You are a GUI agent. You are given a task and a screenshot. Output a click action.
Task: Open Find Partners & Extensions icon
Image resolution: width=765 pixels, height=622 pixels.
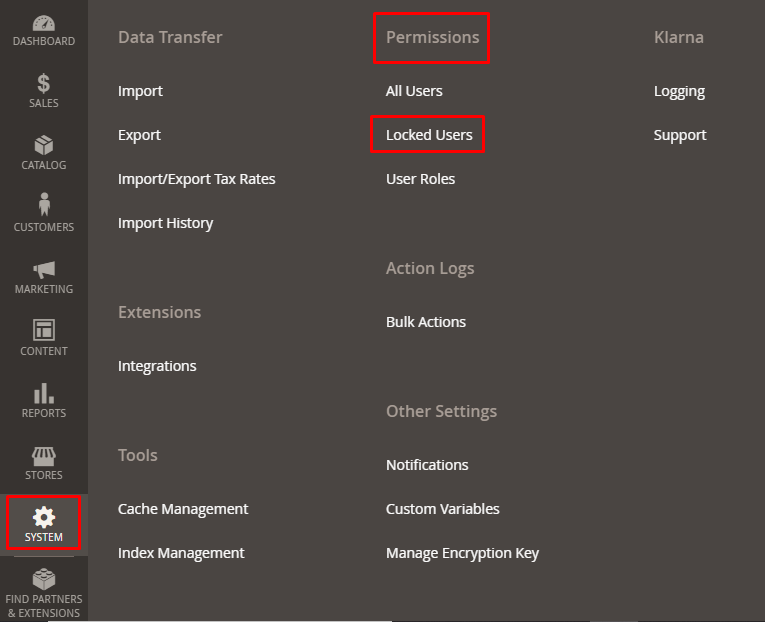(44, 579)
